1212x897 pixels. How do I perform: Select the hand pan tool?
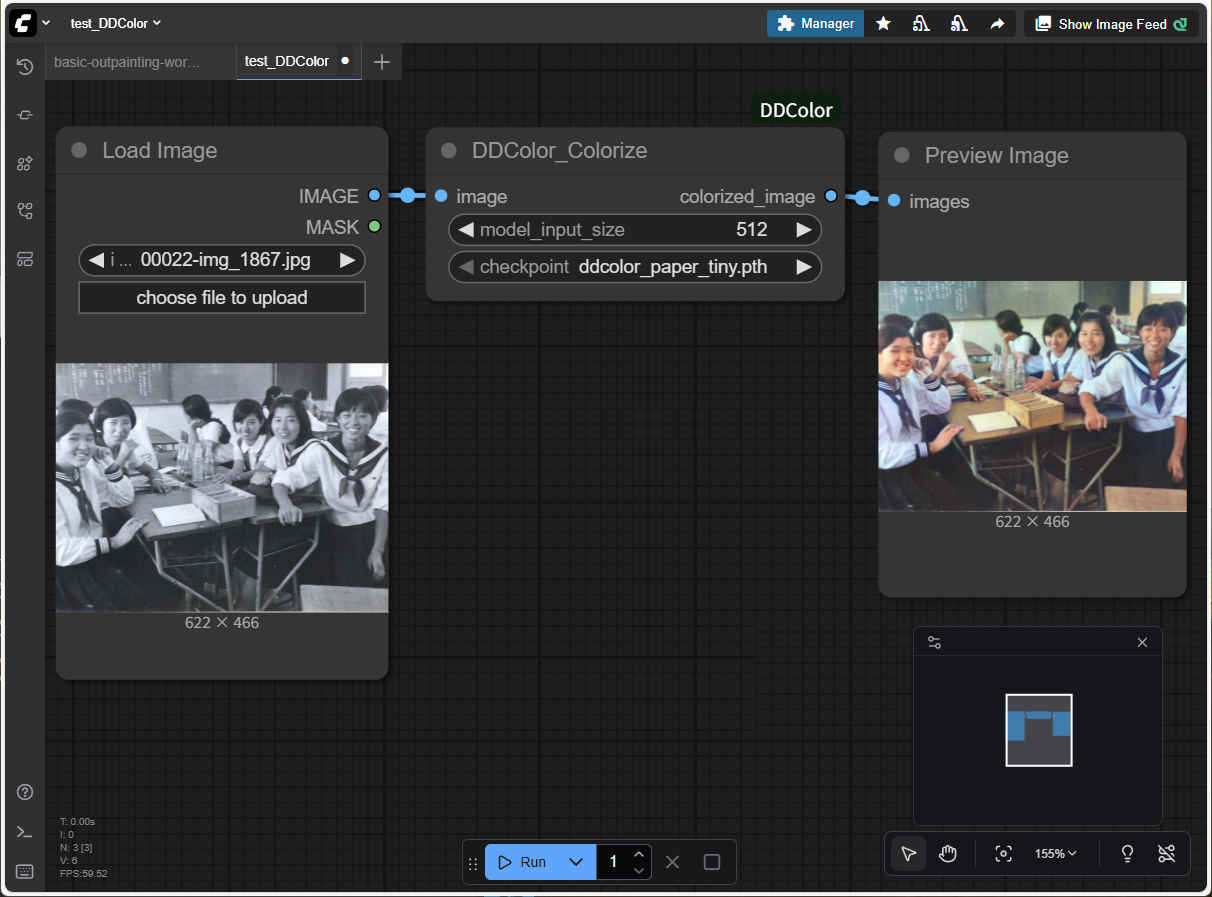click(x=948, y=853)
